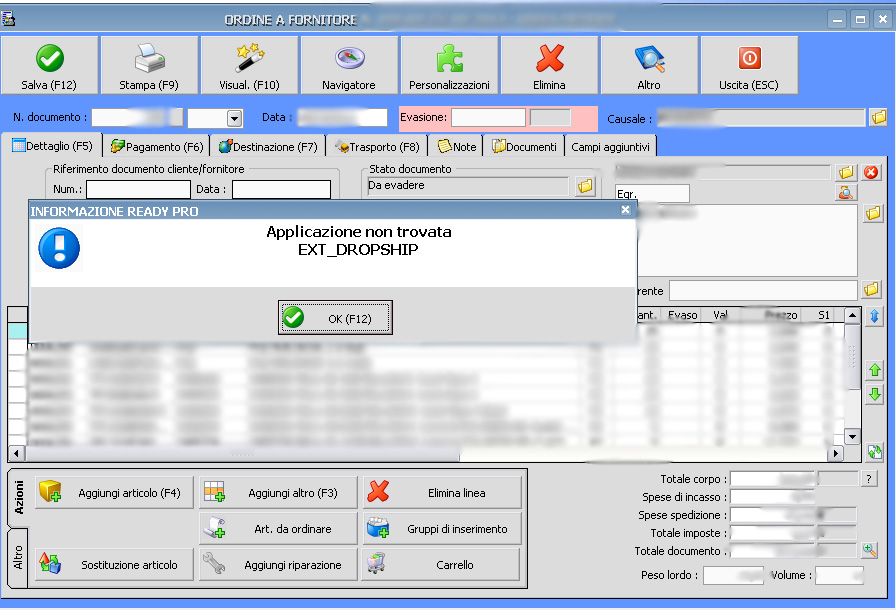Image resolution: width=896 pixels, height=610 pixels.
Task: Open the Note tab
Action: tap(457, 147)
